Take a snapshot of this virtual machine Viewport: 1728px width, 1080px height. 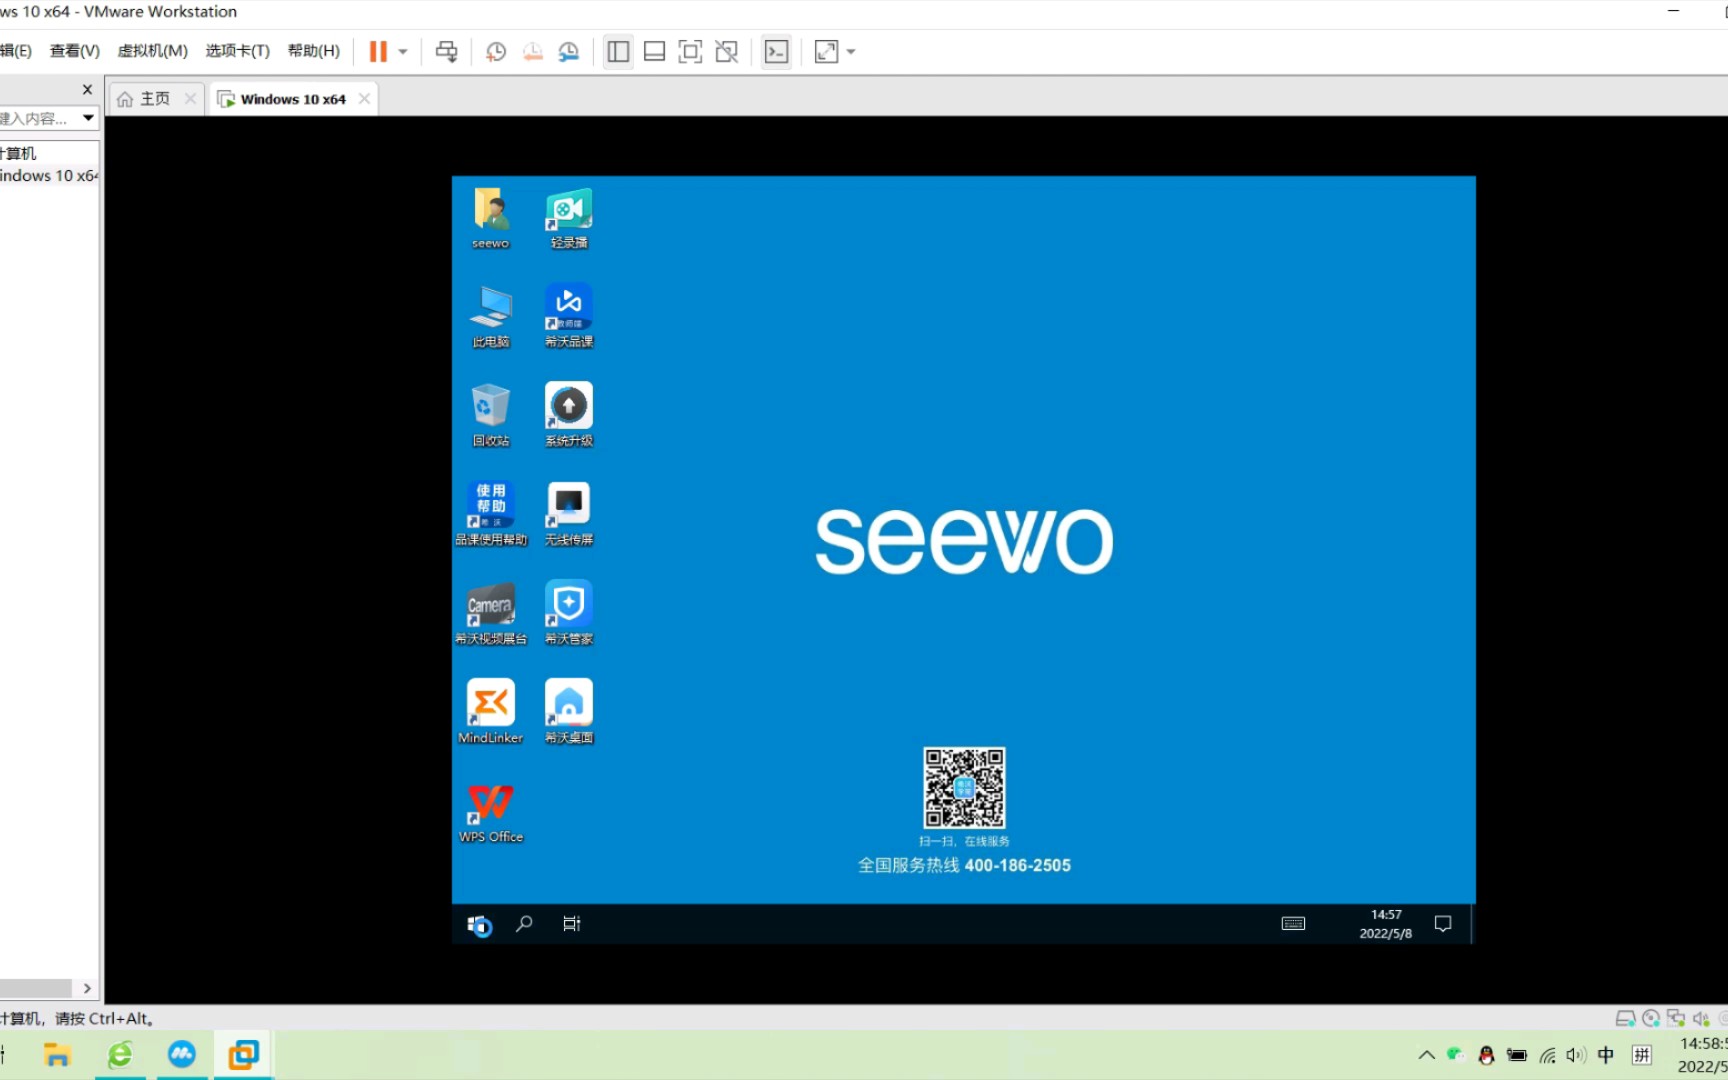click(x=496, y=52)
